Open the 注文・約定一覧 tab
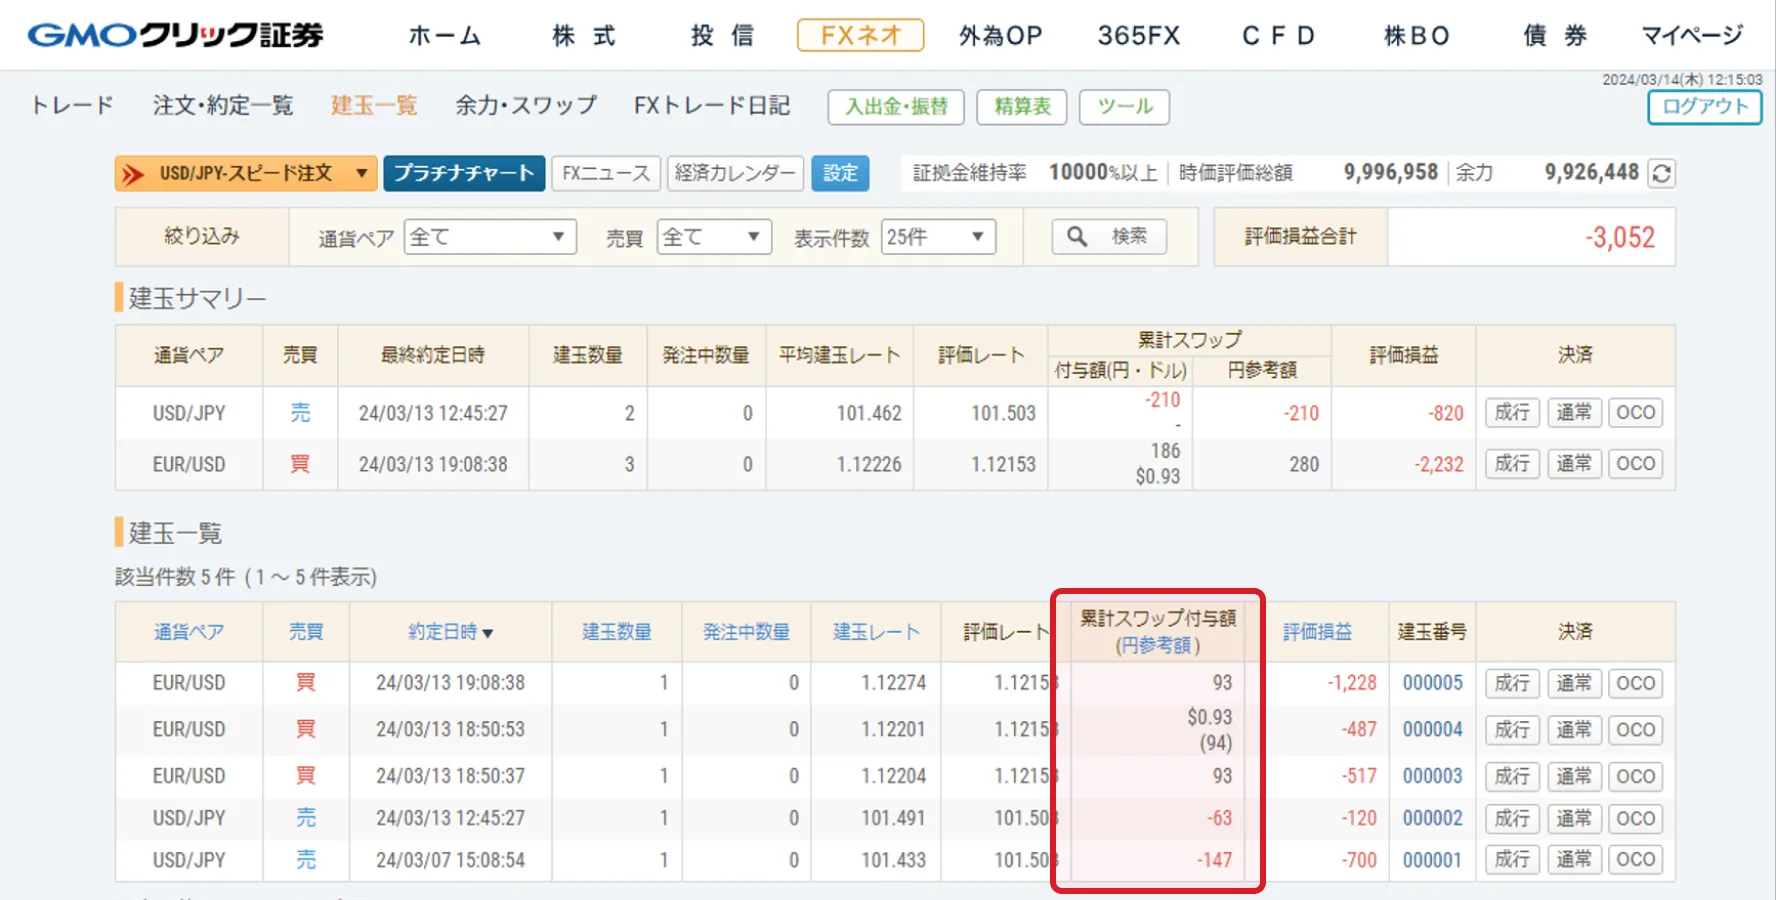Image resolution: width=1776 pixels, height=900 pixels. (223, 106)
